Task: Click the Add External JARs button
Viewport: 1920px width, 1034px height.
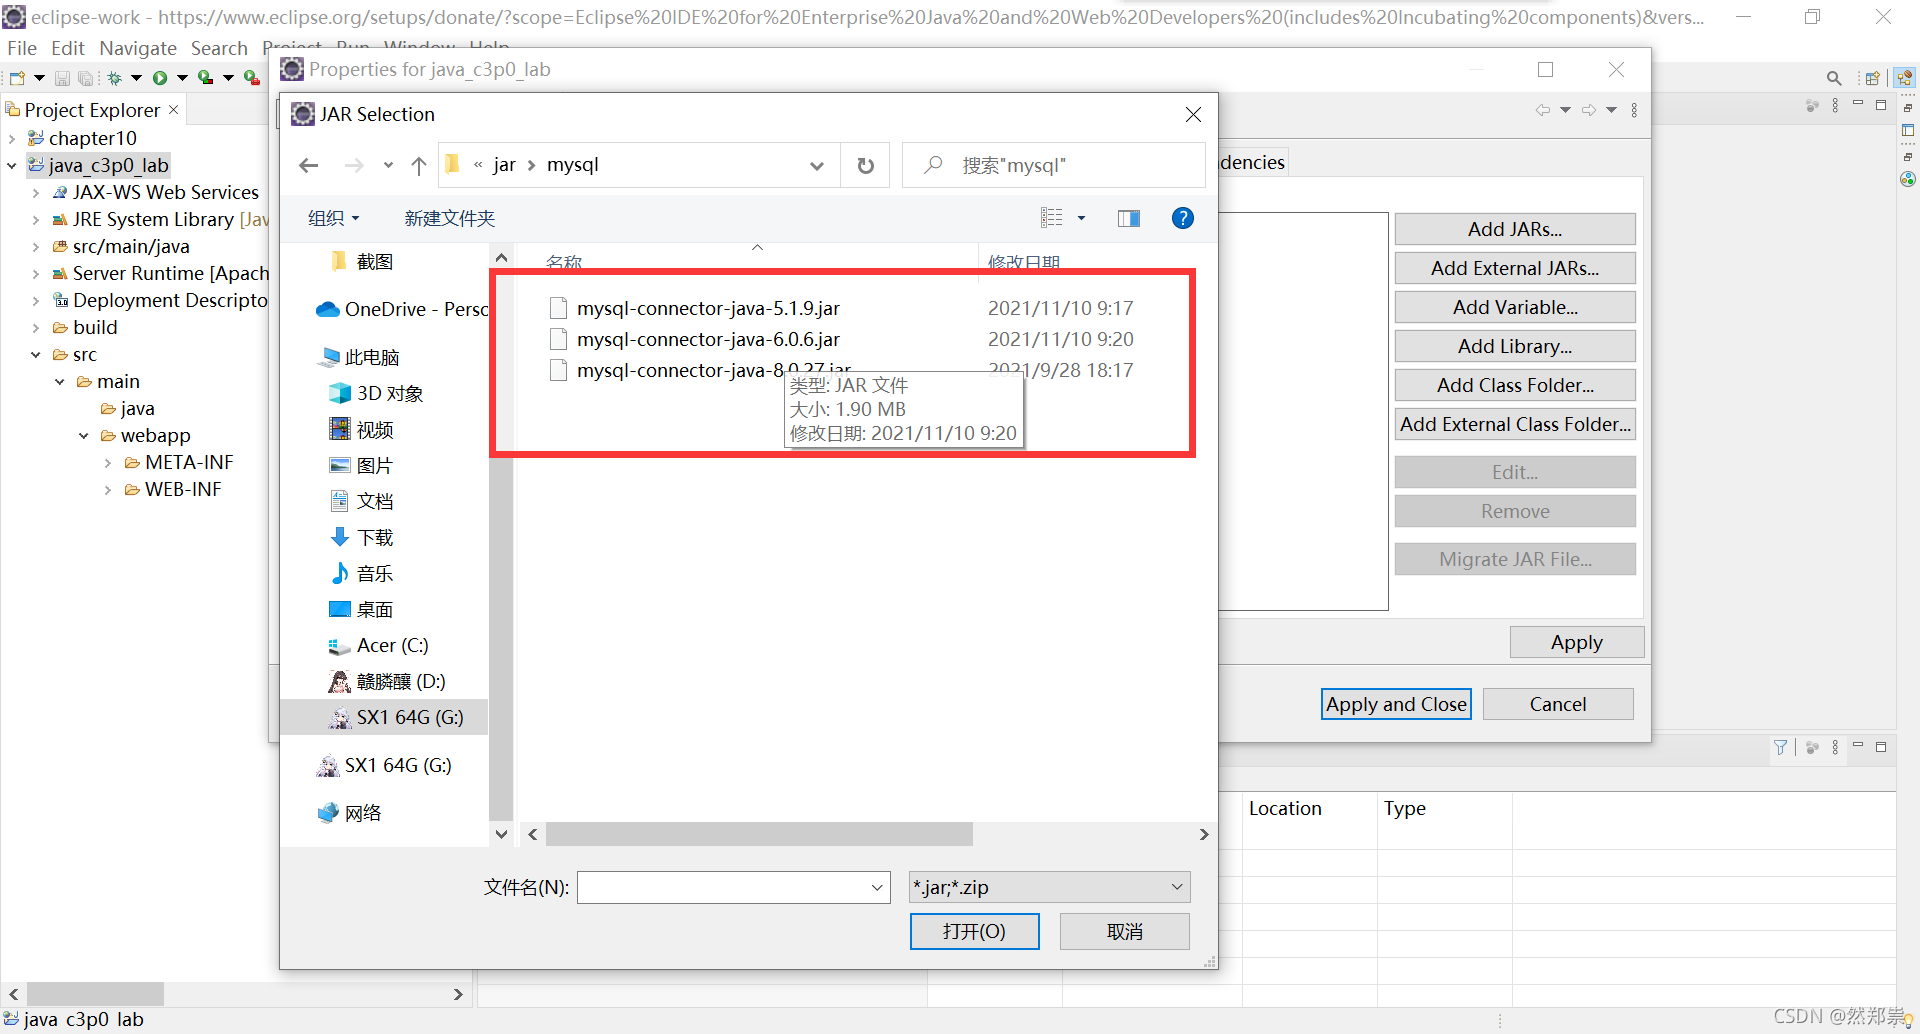Action: click(x=1514, y=268)
